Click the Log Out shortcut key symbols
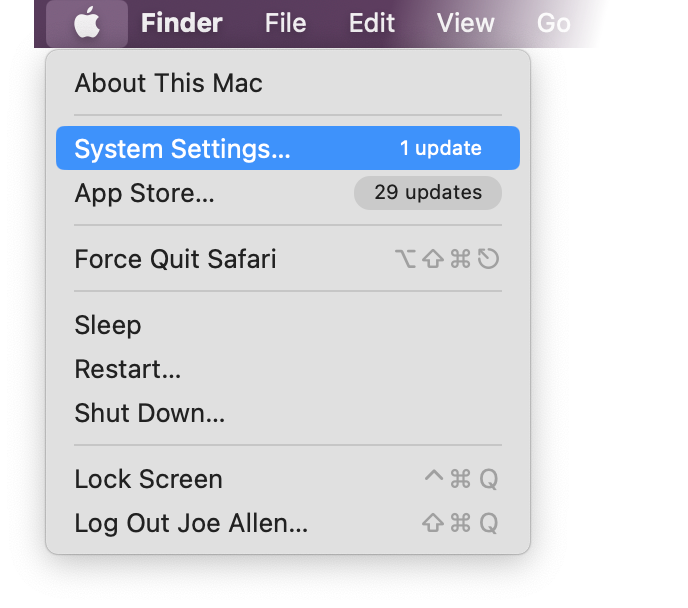688x608 pixels. (460, 523)
